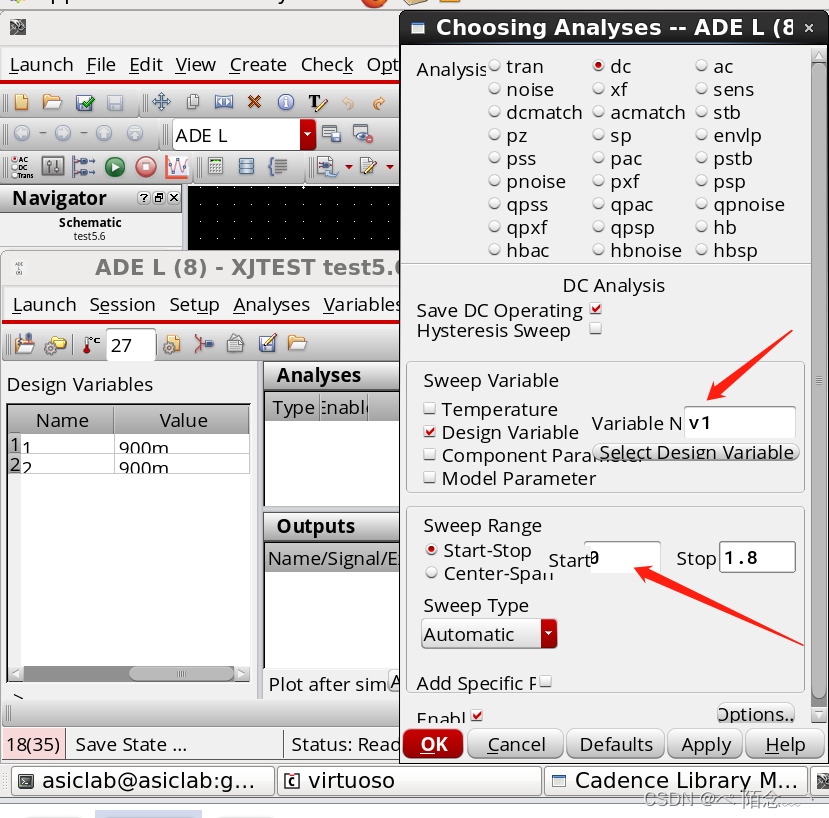Enable the Hysteresis Sweep checkbox
Viewport: 829px width, 818px height.
pyautogui.click(x=596, y=329)
